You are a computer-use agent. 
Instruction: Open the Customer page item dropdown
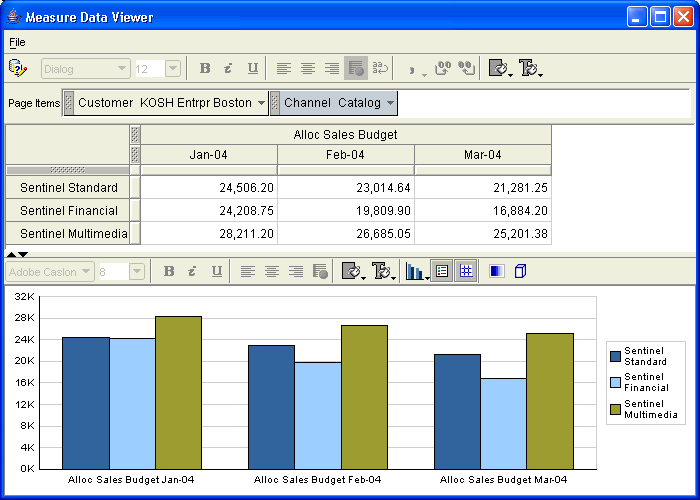click(x=261, y=103)
